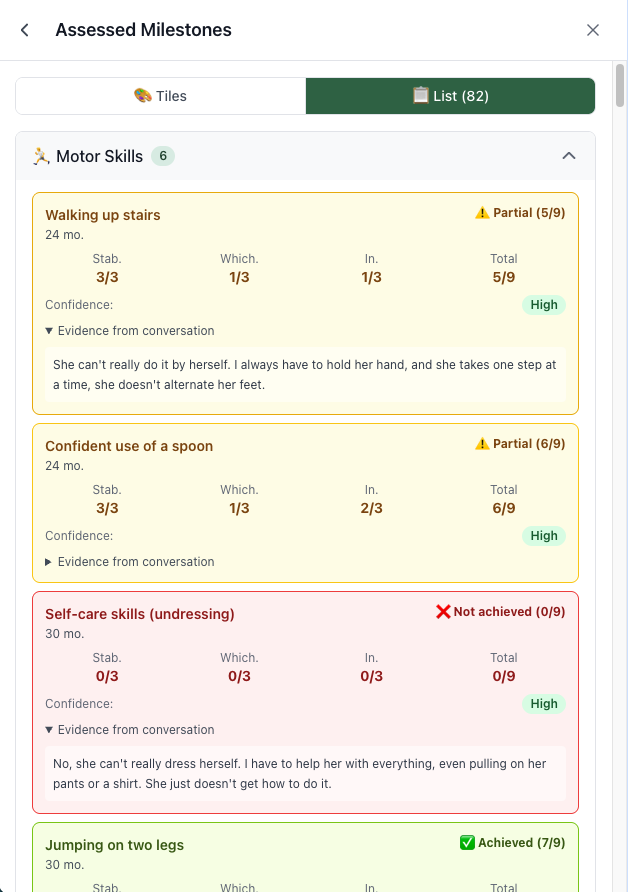Click the vertical scrollbar thumb
The image size is (628, 892).
point(620,85)
